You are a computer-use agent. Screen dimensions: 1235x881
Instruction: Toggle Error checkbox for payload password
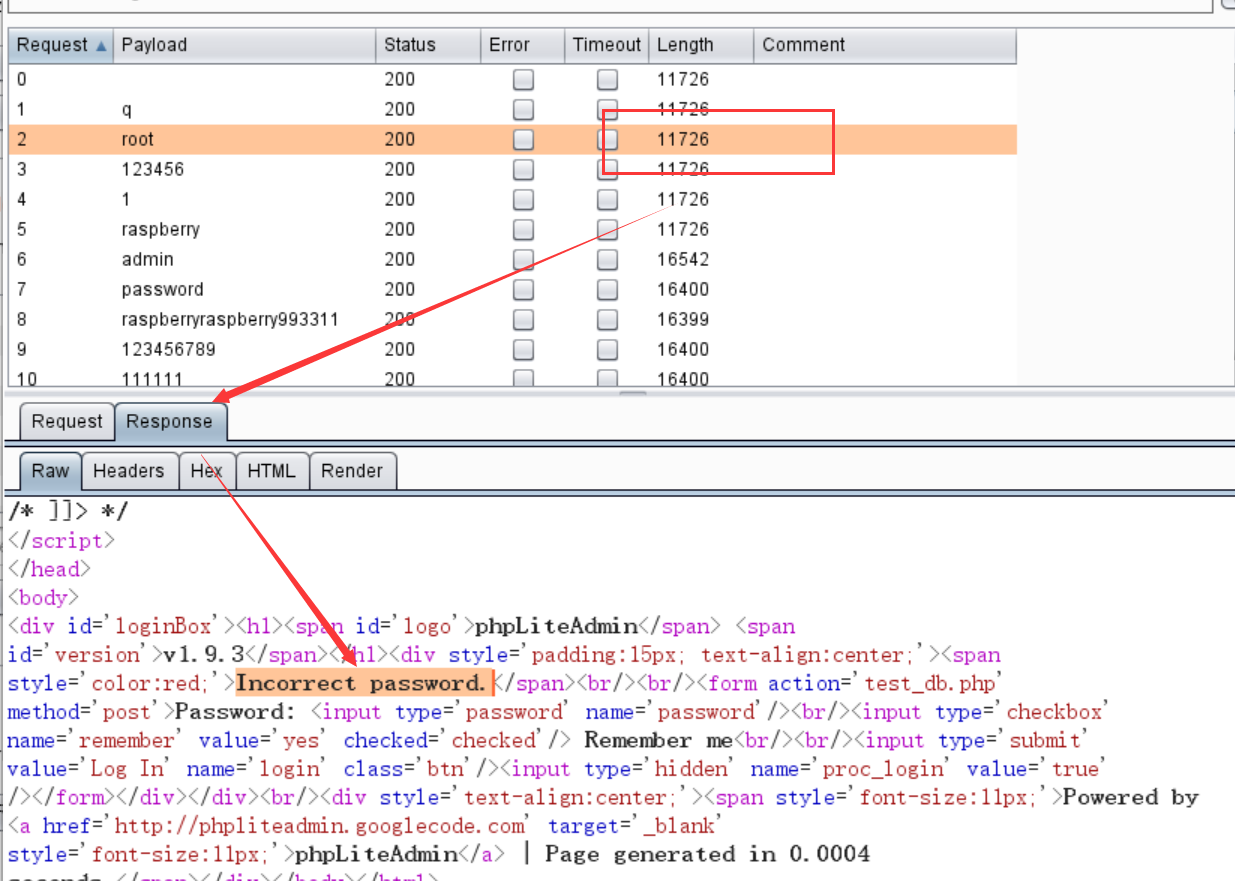523,290
